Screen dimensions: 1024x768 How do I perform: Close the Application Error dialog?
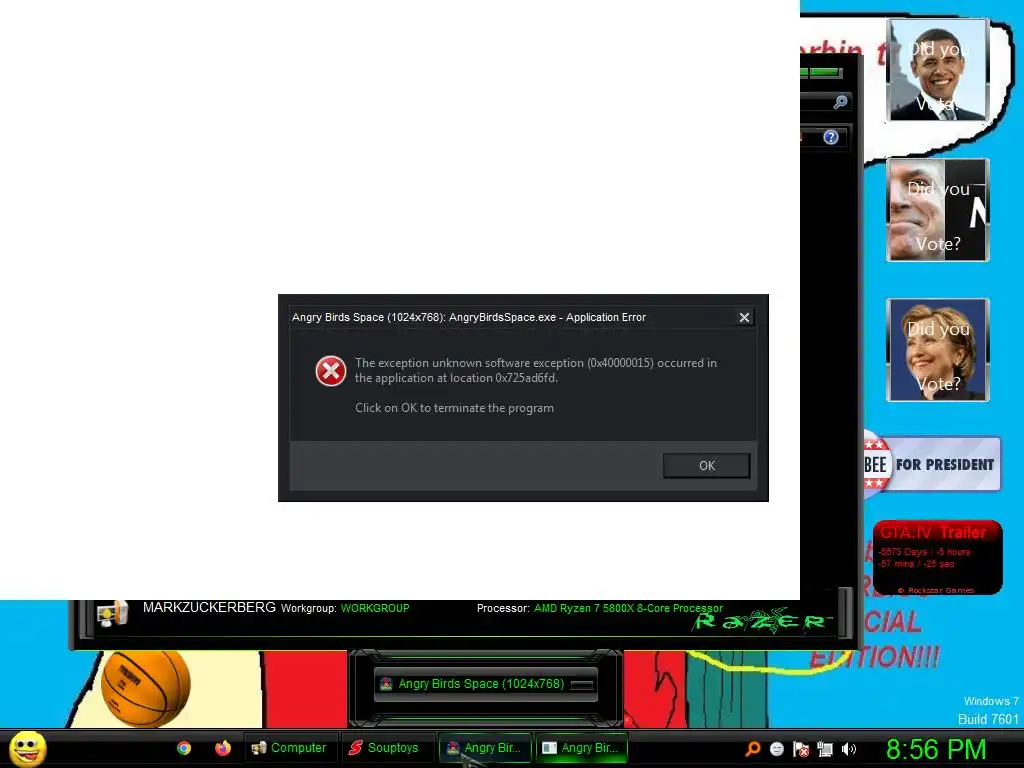(x=744, y=317)
